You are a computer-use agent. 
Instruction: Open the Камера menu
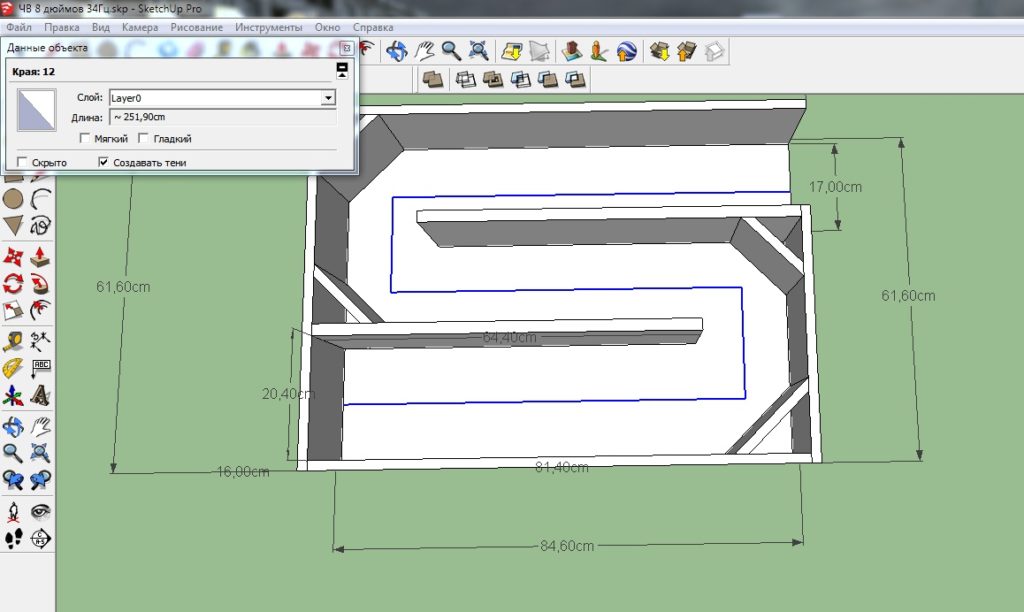pyautogui.click(x=140, y=27)
